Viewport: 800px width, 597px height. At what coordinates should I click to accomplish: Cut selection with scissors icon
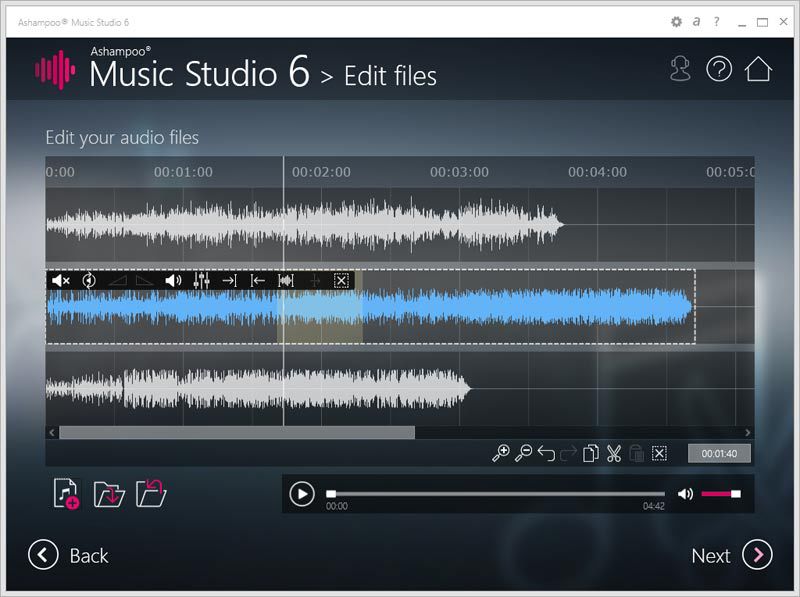(614, 453)
